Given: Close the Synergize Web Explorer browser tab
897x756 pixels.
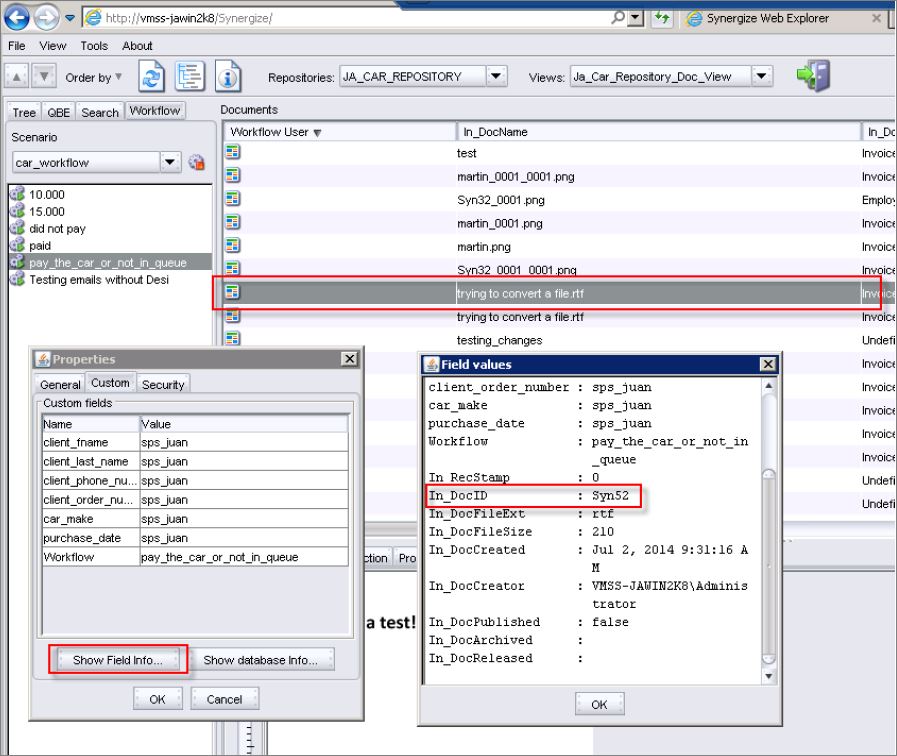Looking at the screenshot, I should pyautogui.click(x=876, y=18).
